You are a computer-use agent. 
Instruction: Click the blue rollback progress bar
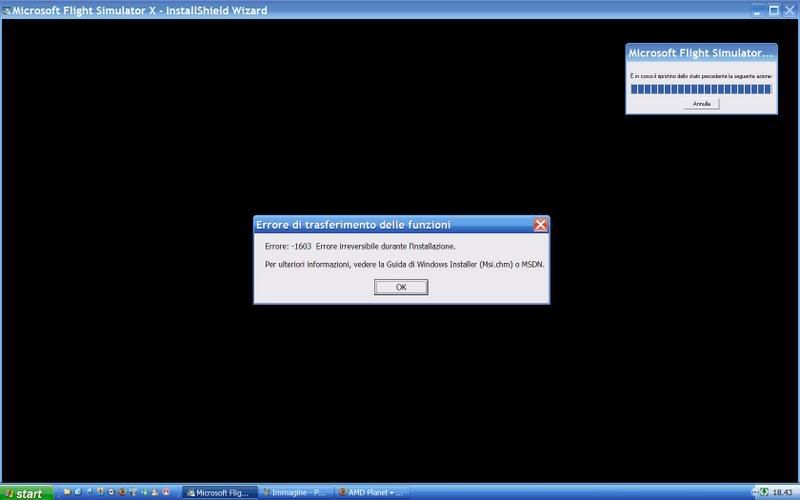tap(701, 89)
